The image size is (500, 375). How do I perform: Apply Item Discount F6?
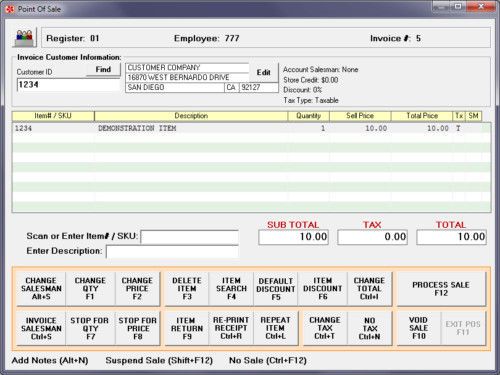(322, 289)
